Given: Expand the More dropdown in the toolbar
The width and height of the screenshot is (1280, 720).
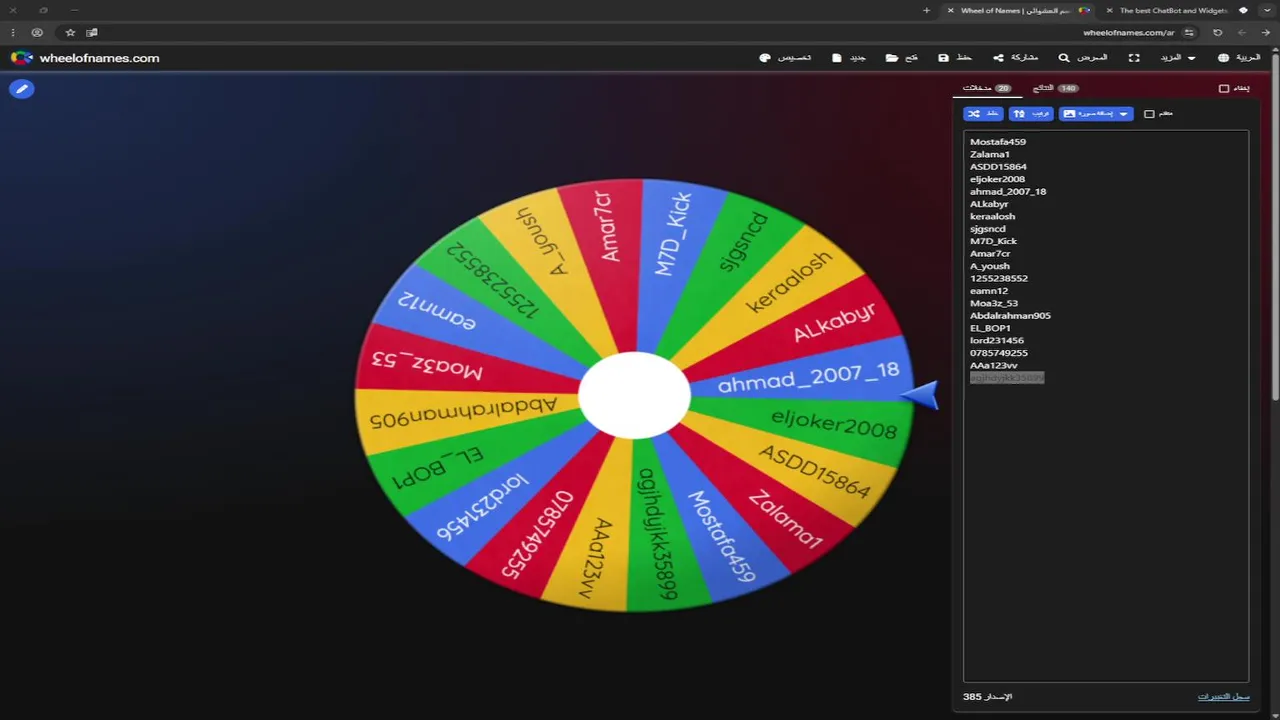Looking at the screenshot, I should point(1177,58).
